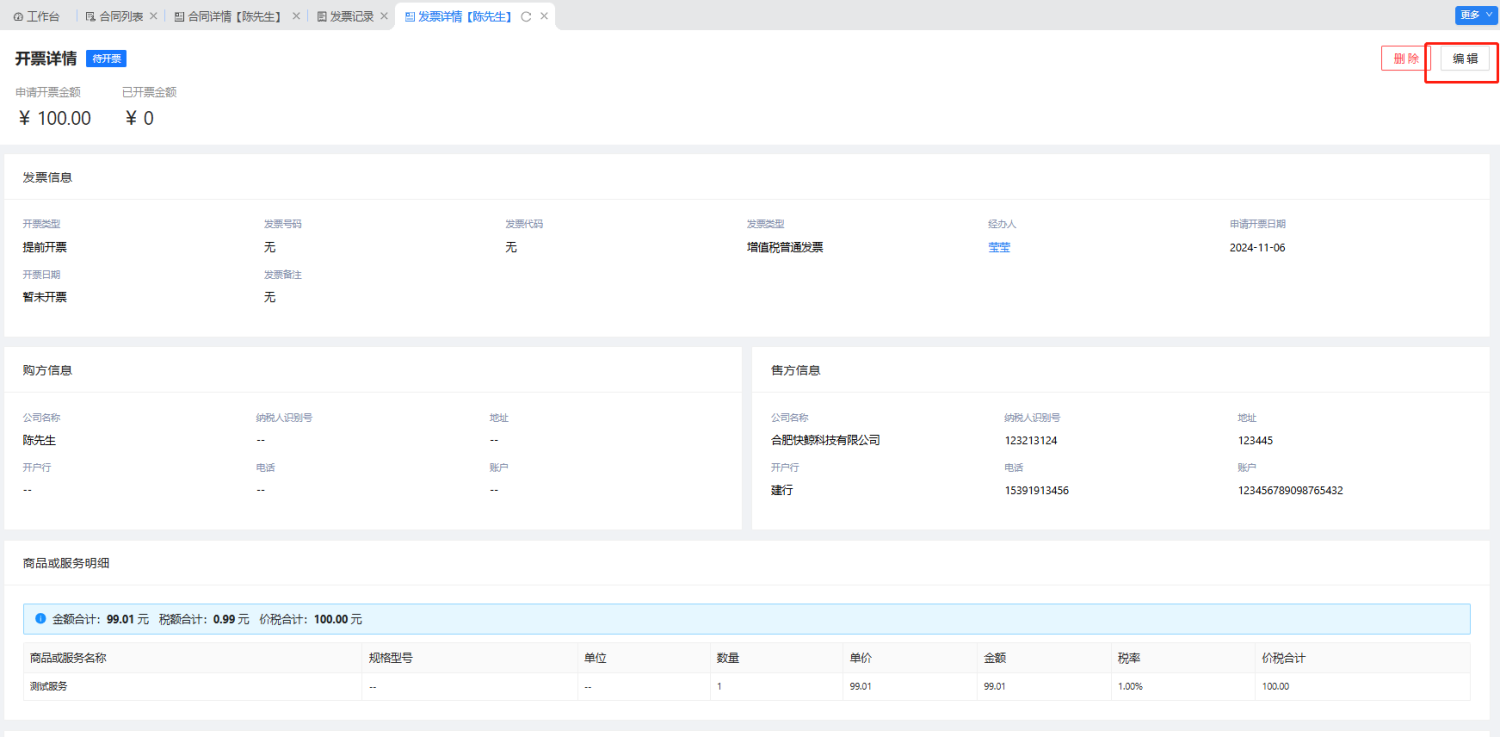The image size is (1500, 737).
Task: Close the 发票记录 tab
Action: pyautogui.click(x=384, y=17)
